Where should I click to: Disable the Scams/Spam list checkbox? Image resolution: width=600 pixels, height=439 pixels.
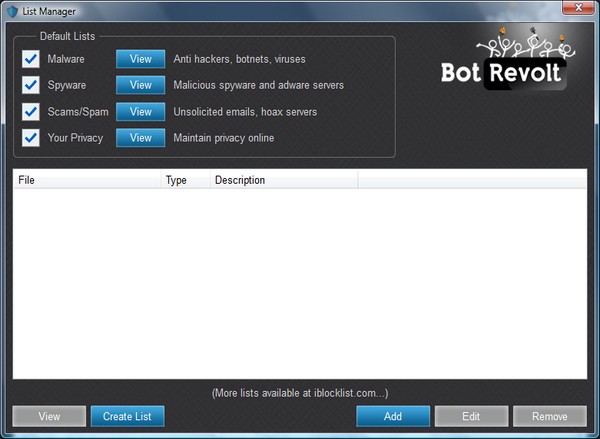point(31,111)
